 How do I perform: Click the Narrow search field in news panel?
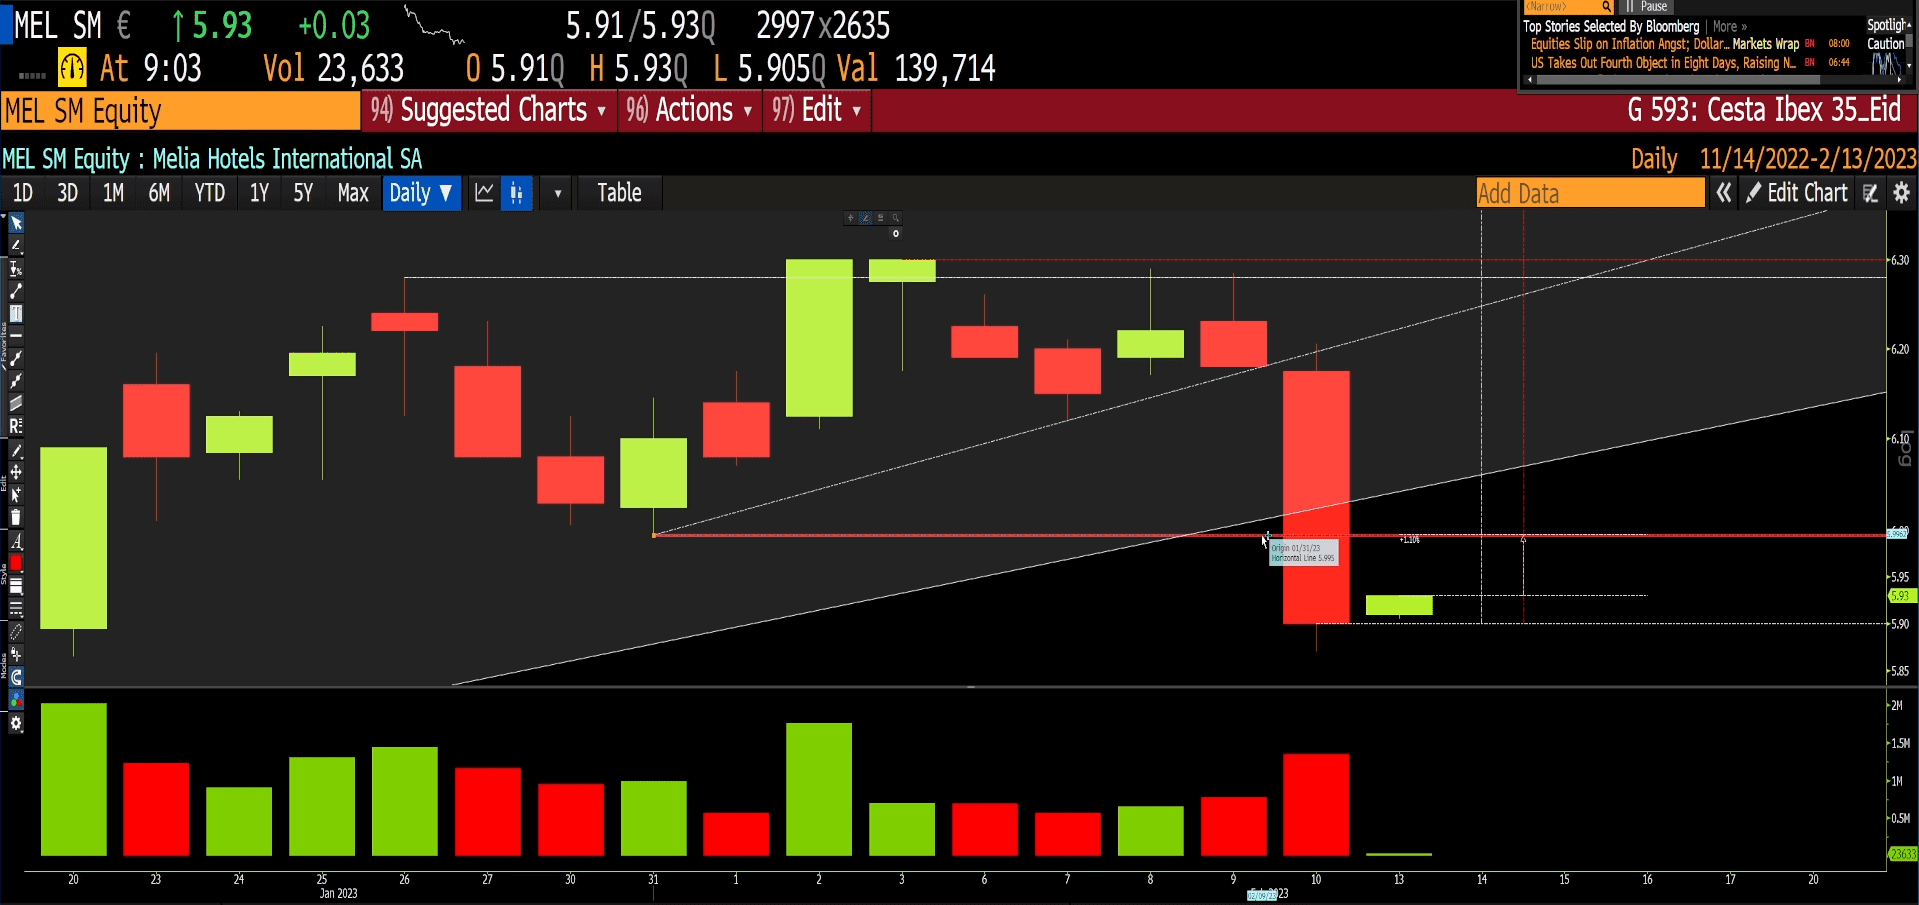coord(1560,6)
